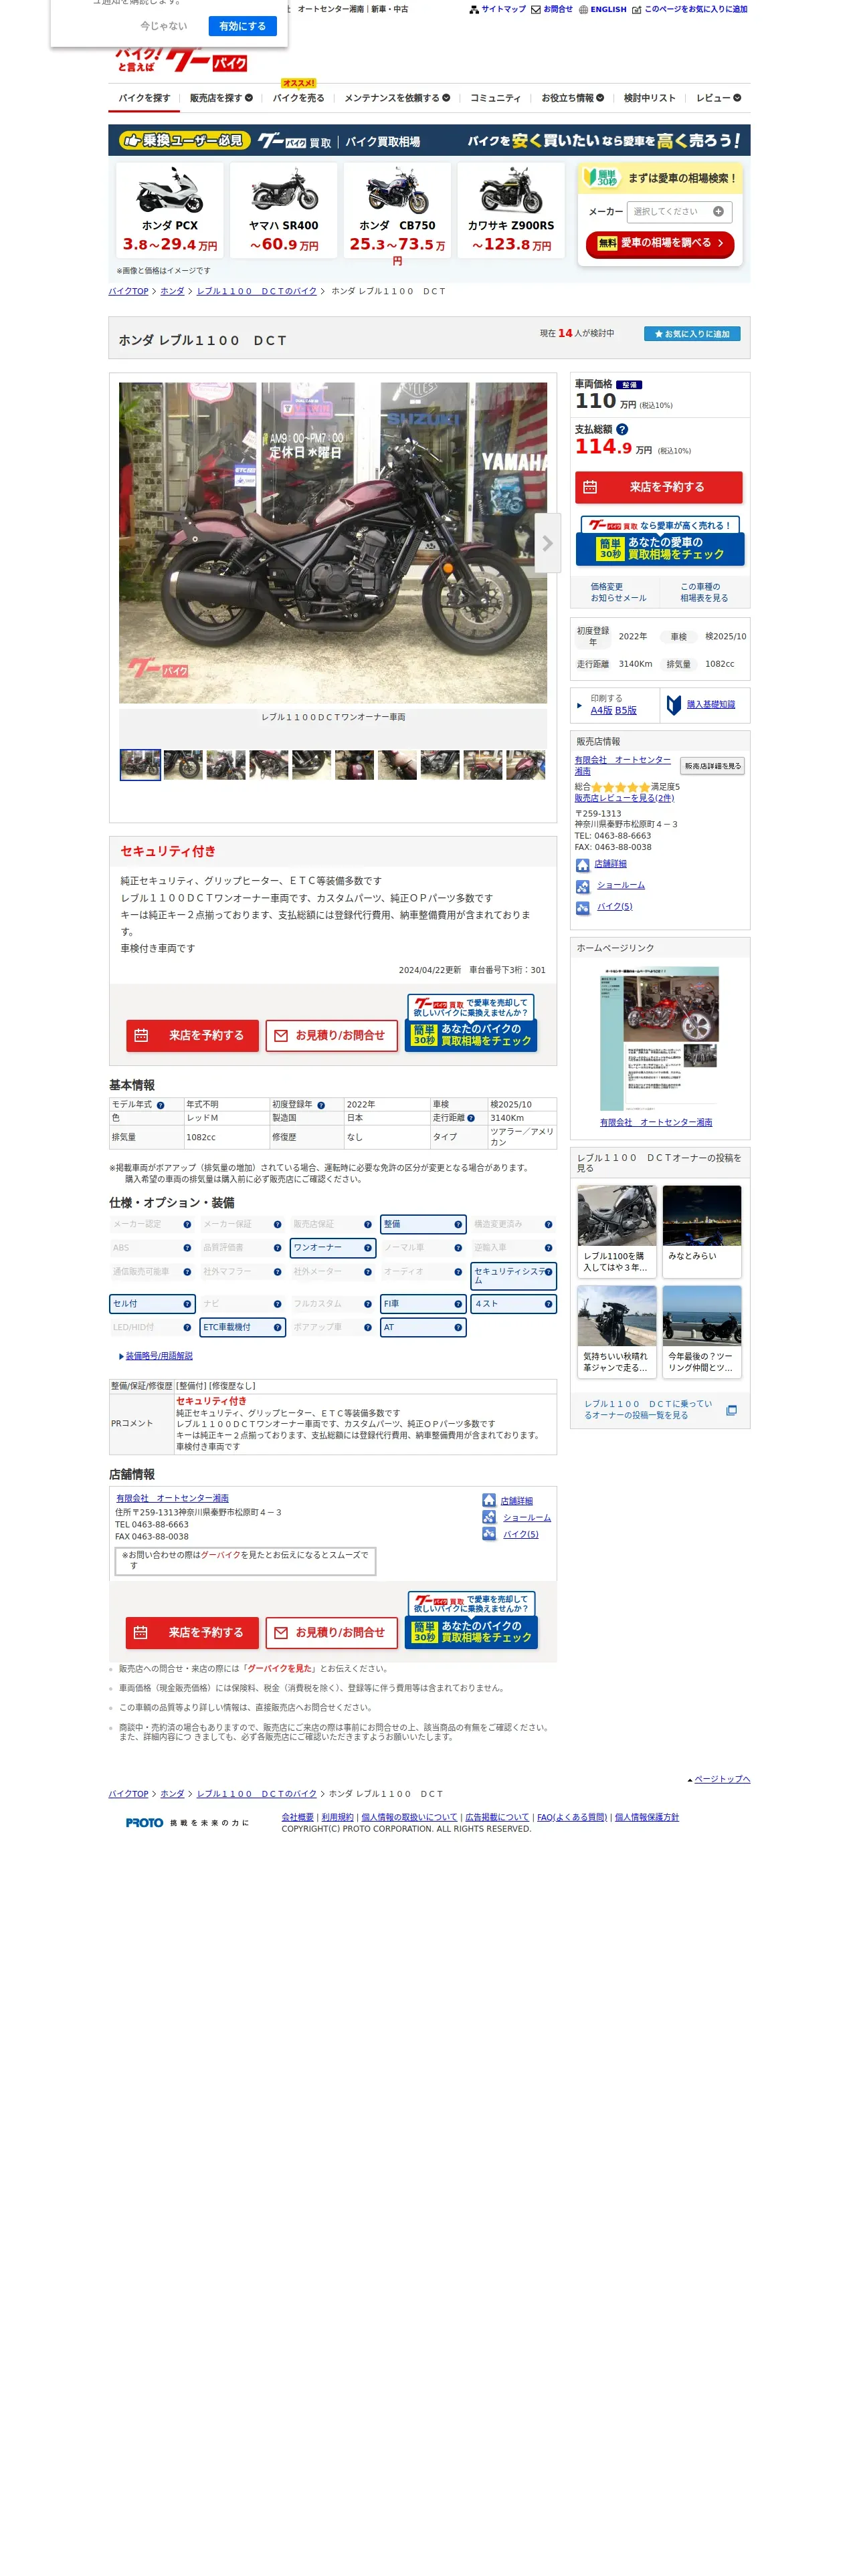Click bottom あなたのバイクの買取相場をチェック banner
The width and height of the screenshot is (859, 2576).
tap(472, 1632)
